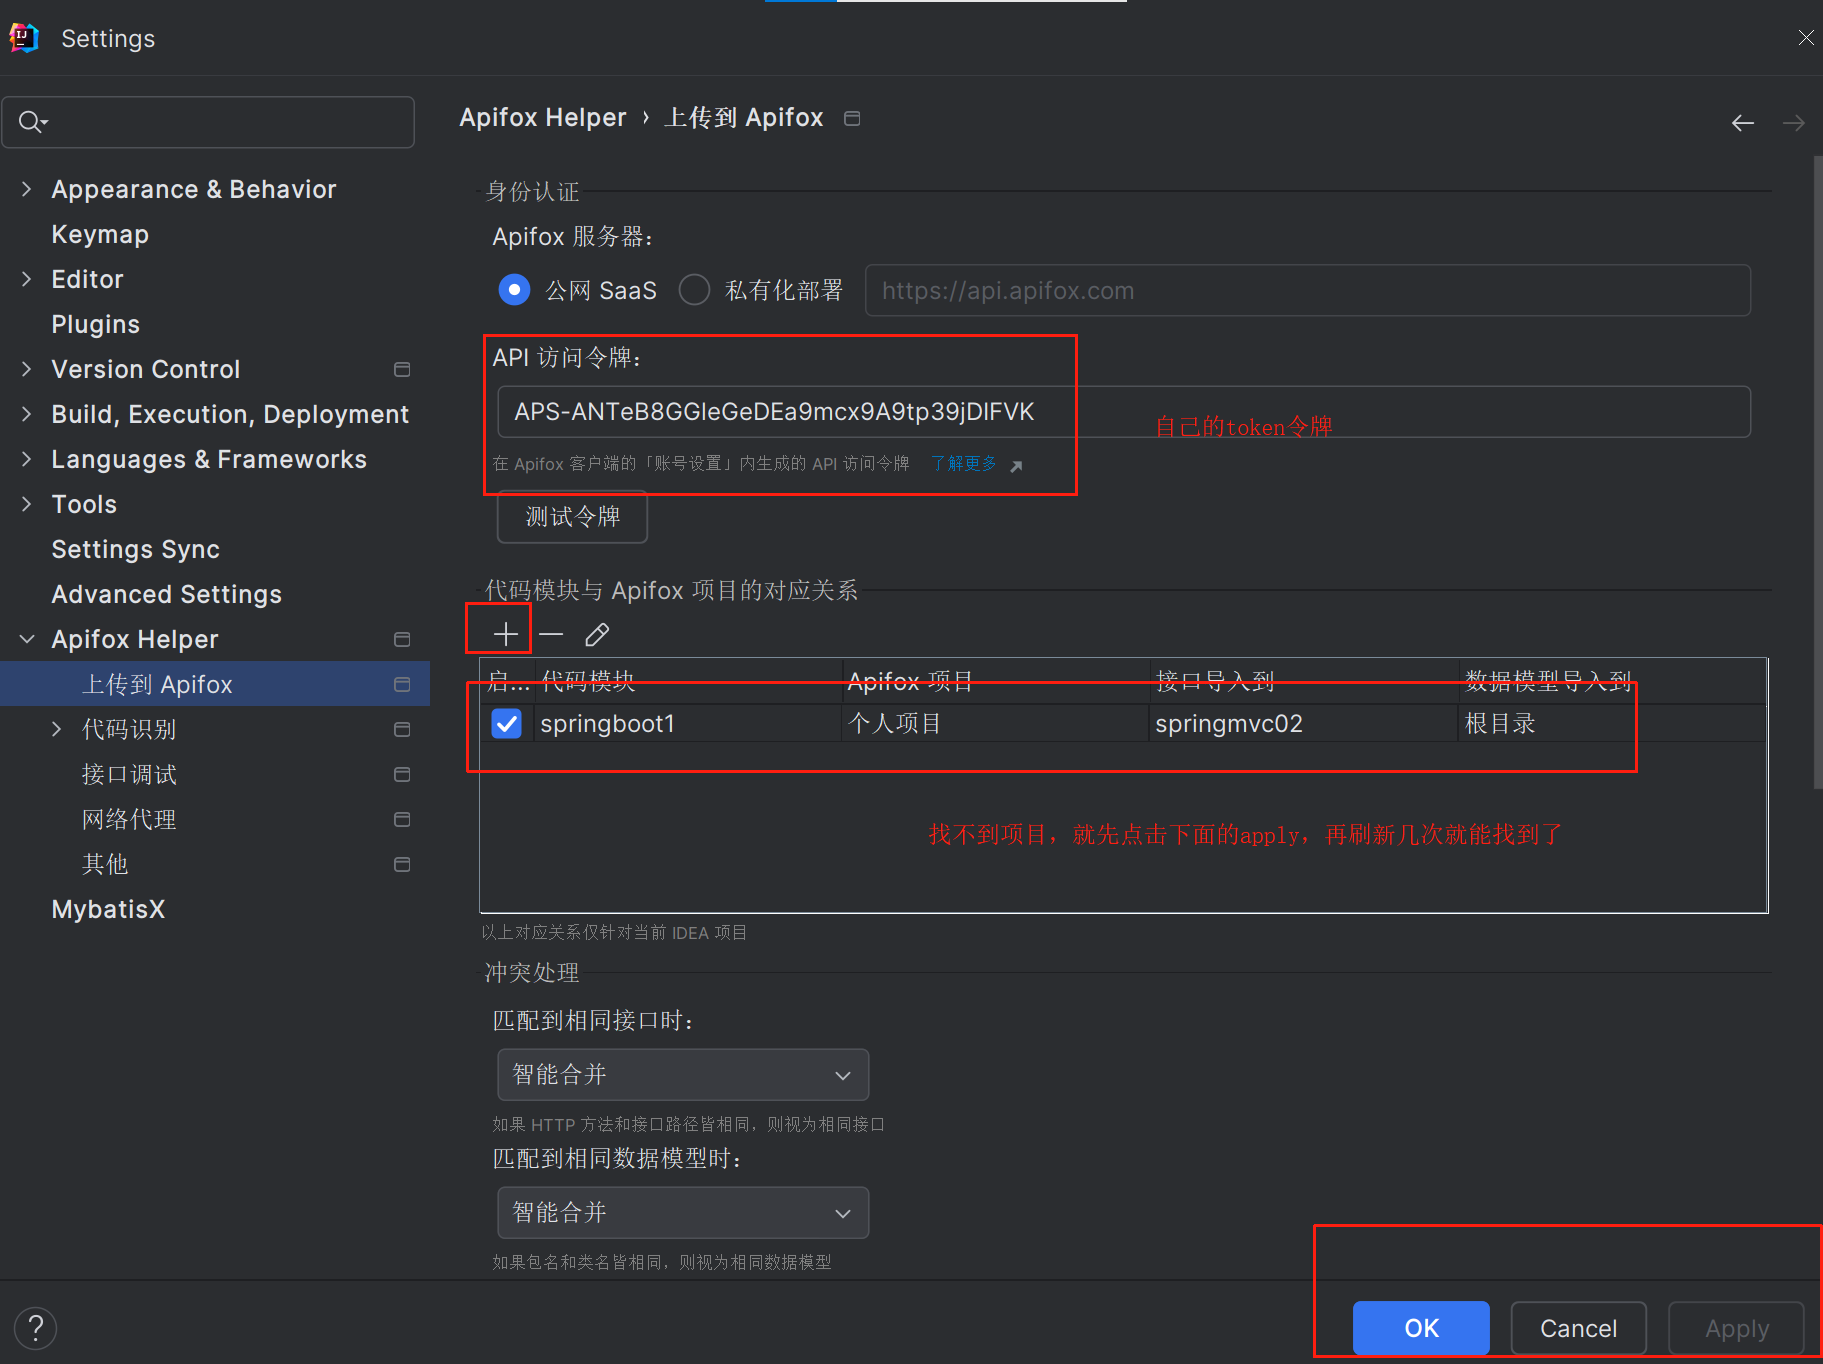Click project-level icon on 代码识别 row
This screenshot has height=1364, width=1823.
click(402, 729)
